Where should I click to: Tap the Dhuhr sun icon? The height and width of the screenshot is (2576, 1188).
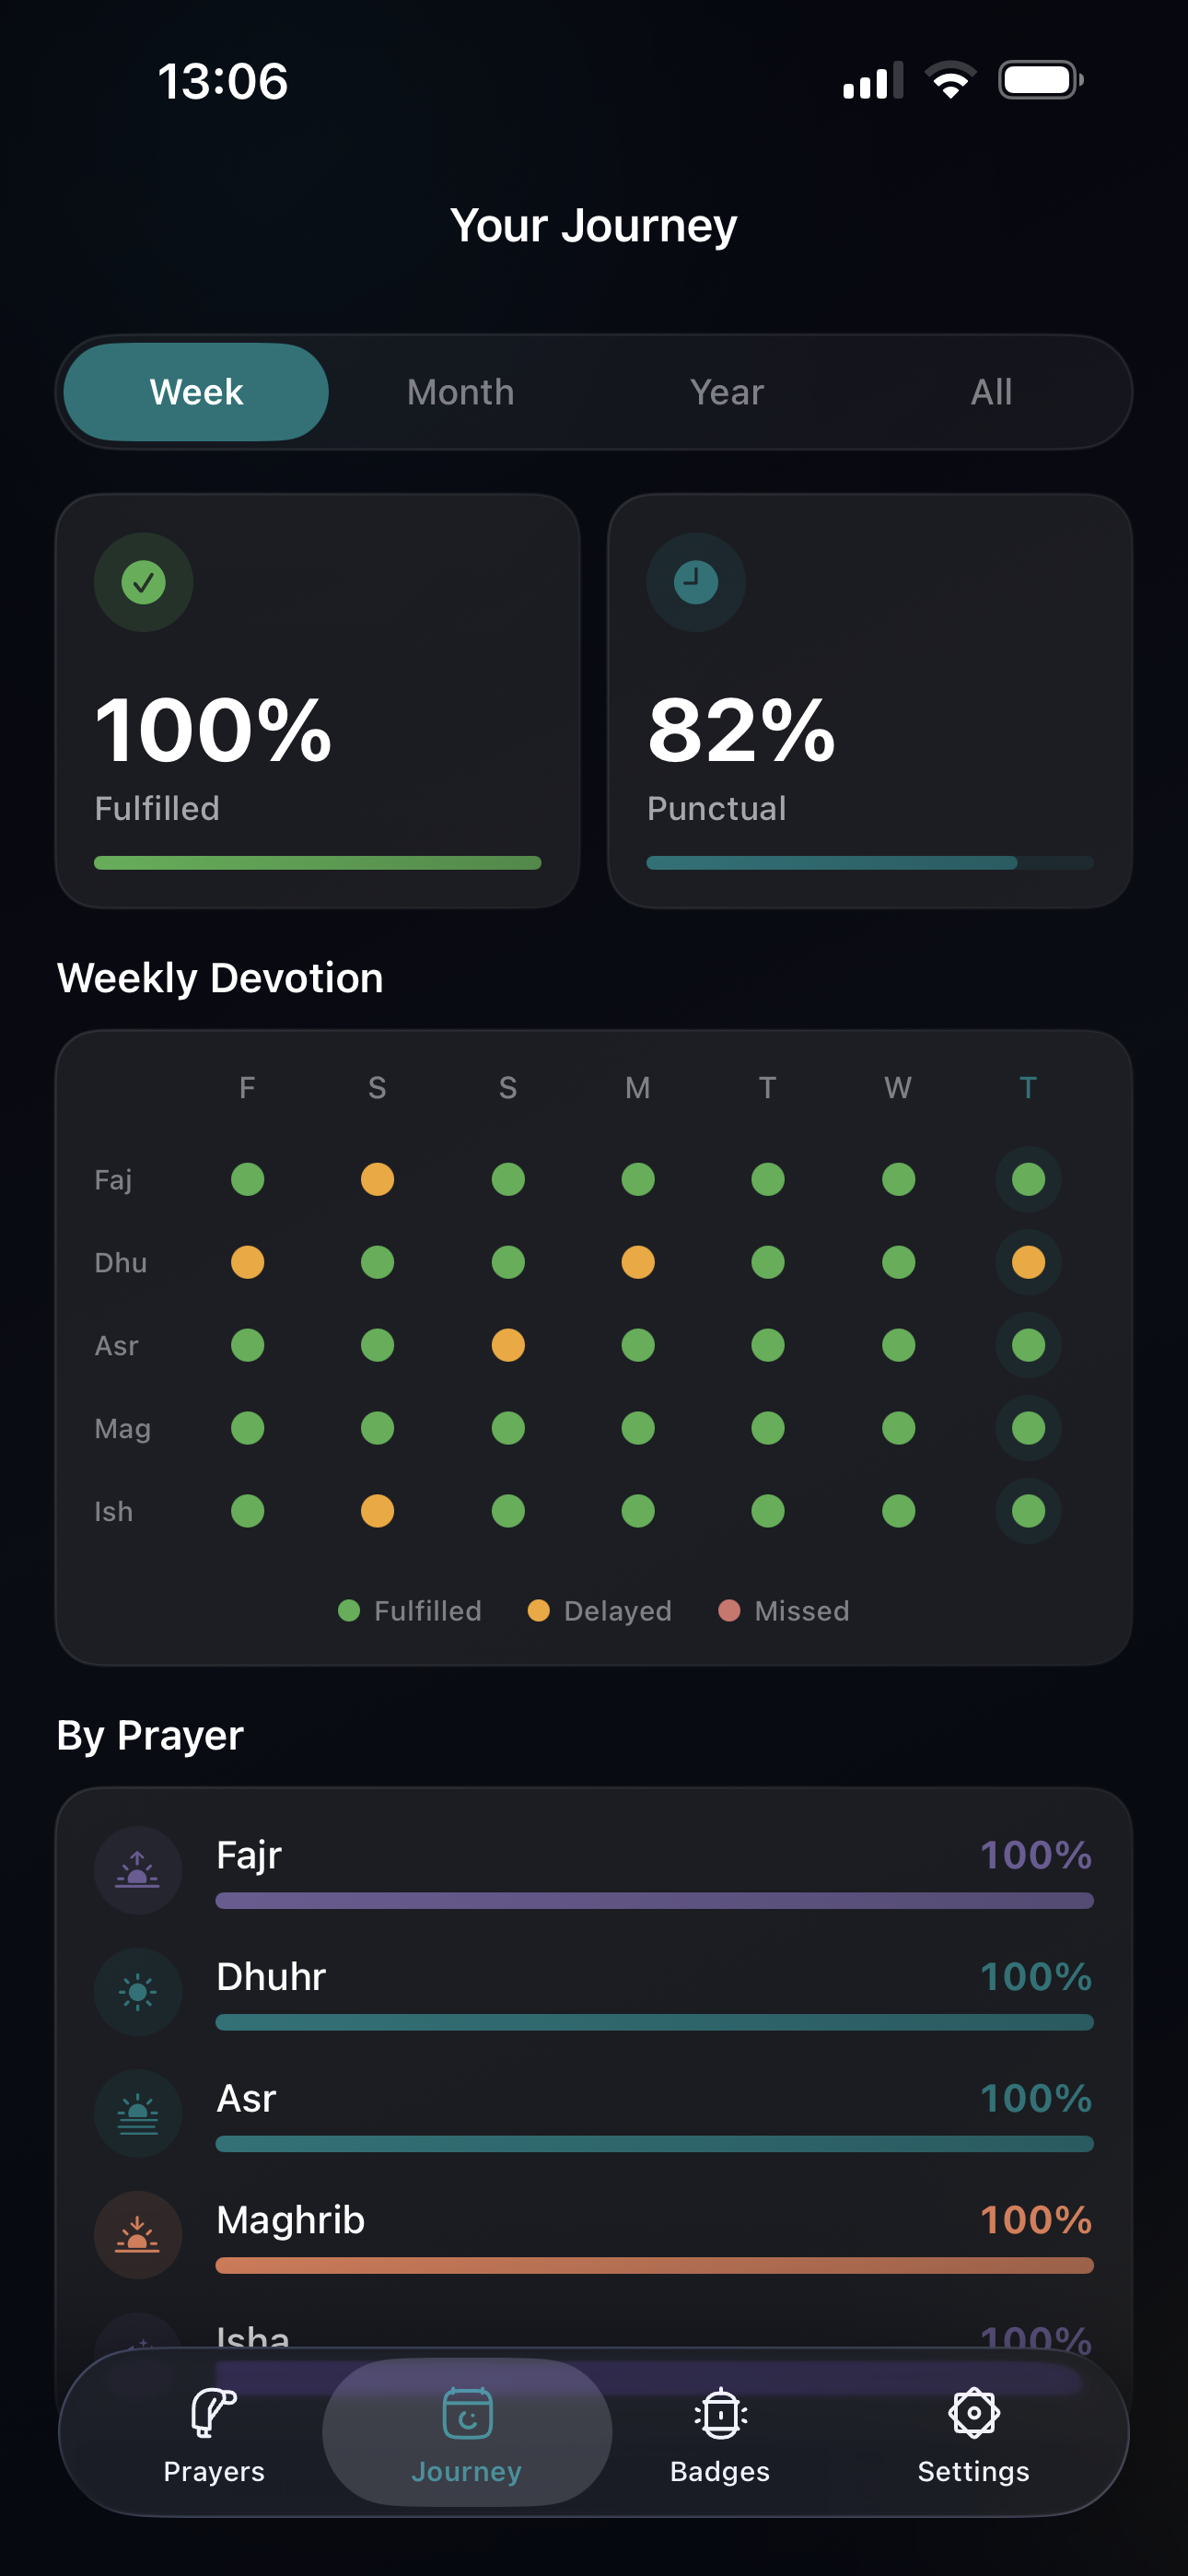point(138,1990)
